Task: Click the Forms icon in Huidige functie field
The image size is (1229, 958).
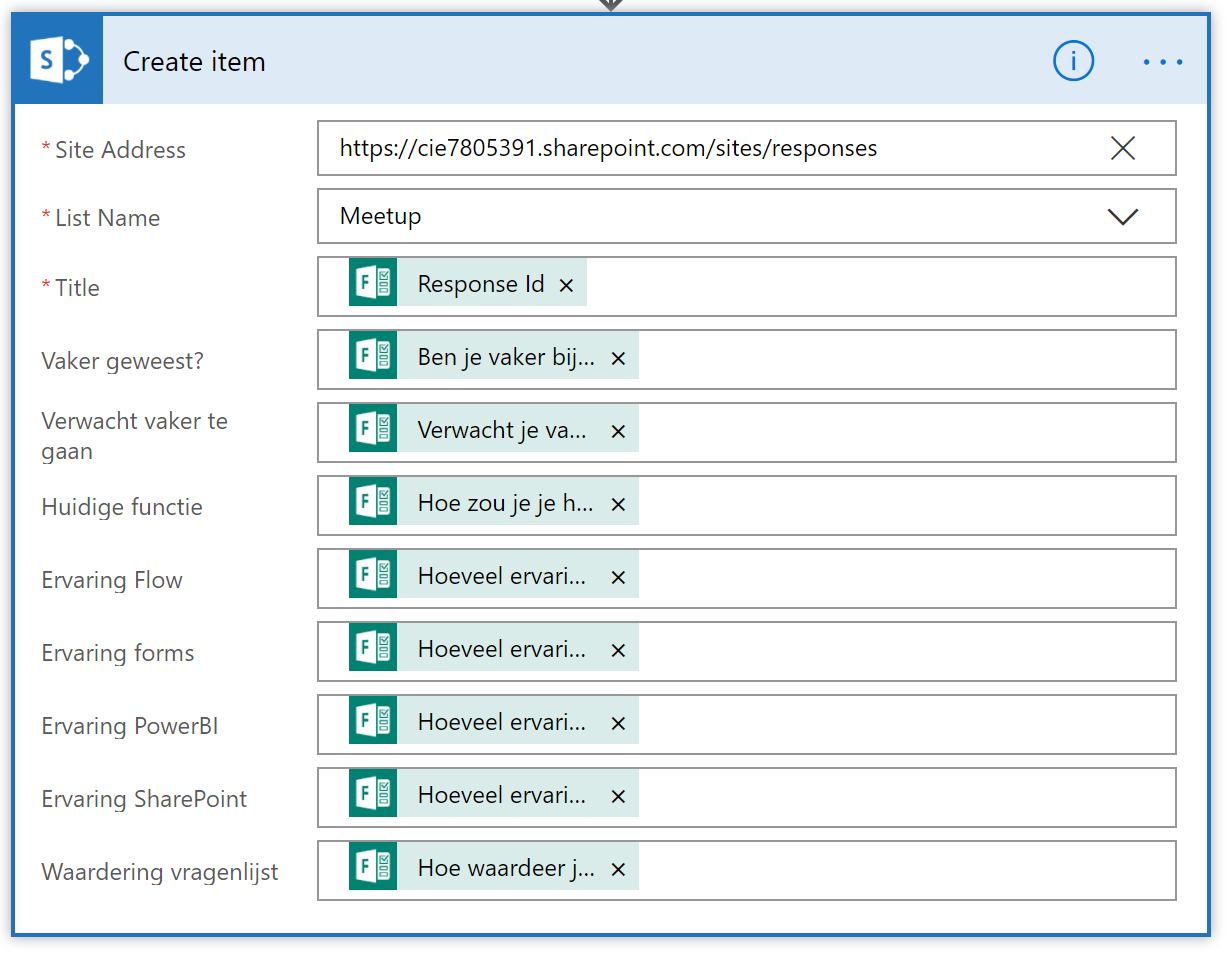Action: click(x=373, y=502)
